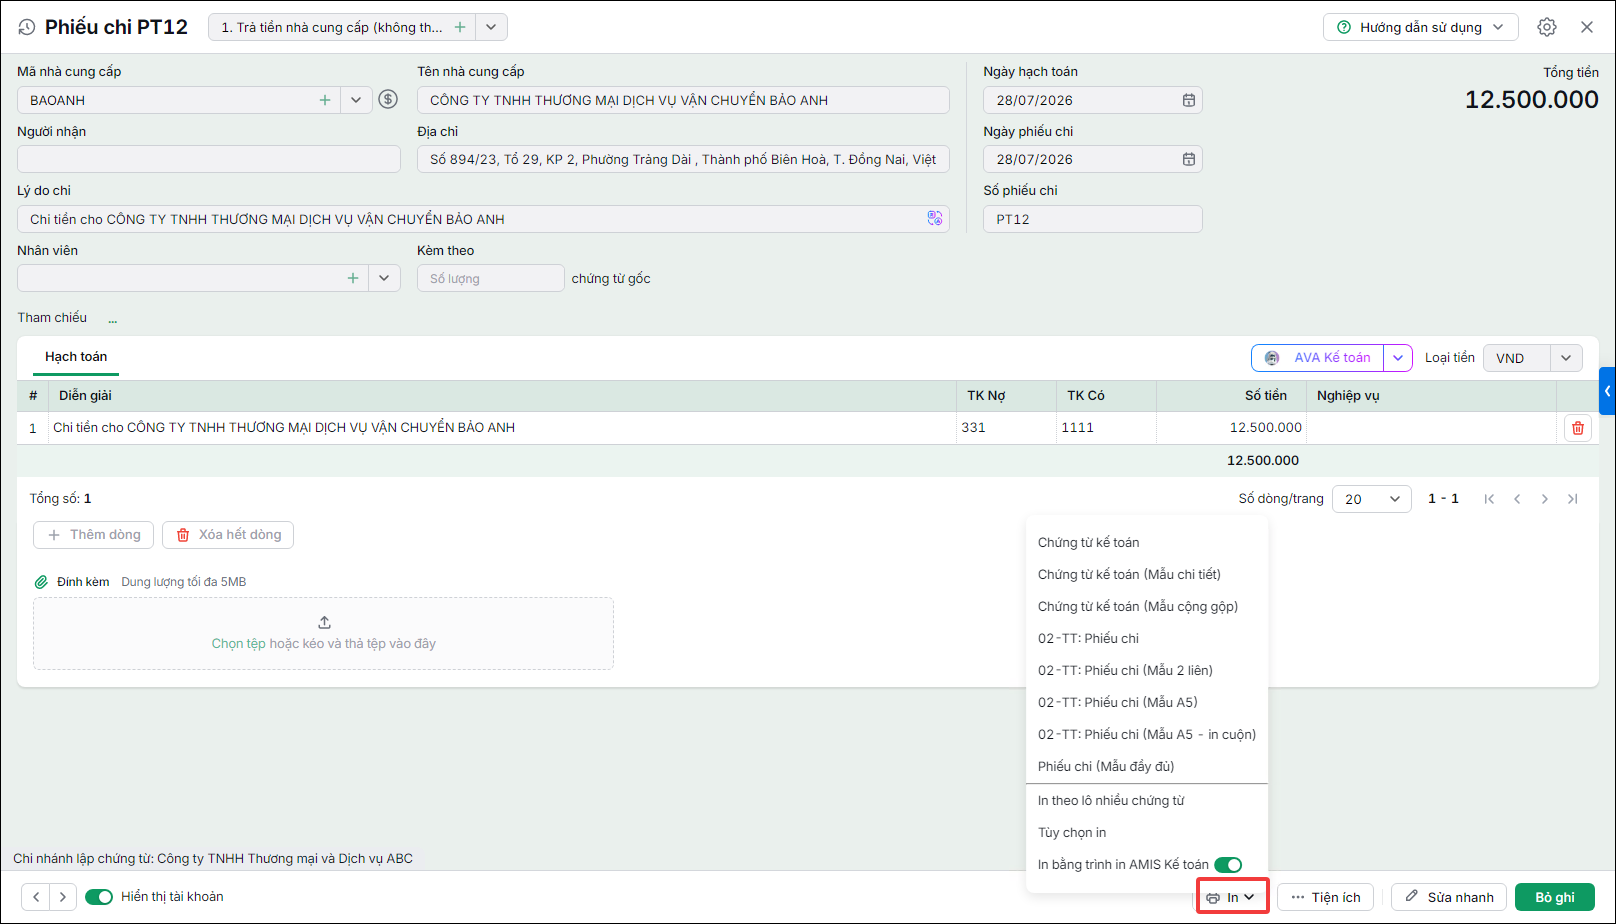The width and height of the screenshot is (1616, 924).
Task: Focus the Người nhận input field
Action: tap(209, 159)
